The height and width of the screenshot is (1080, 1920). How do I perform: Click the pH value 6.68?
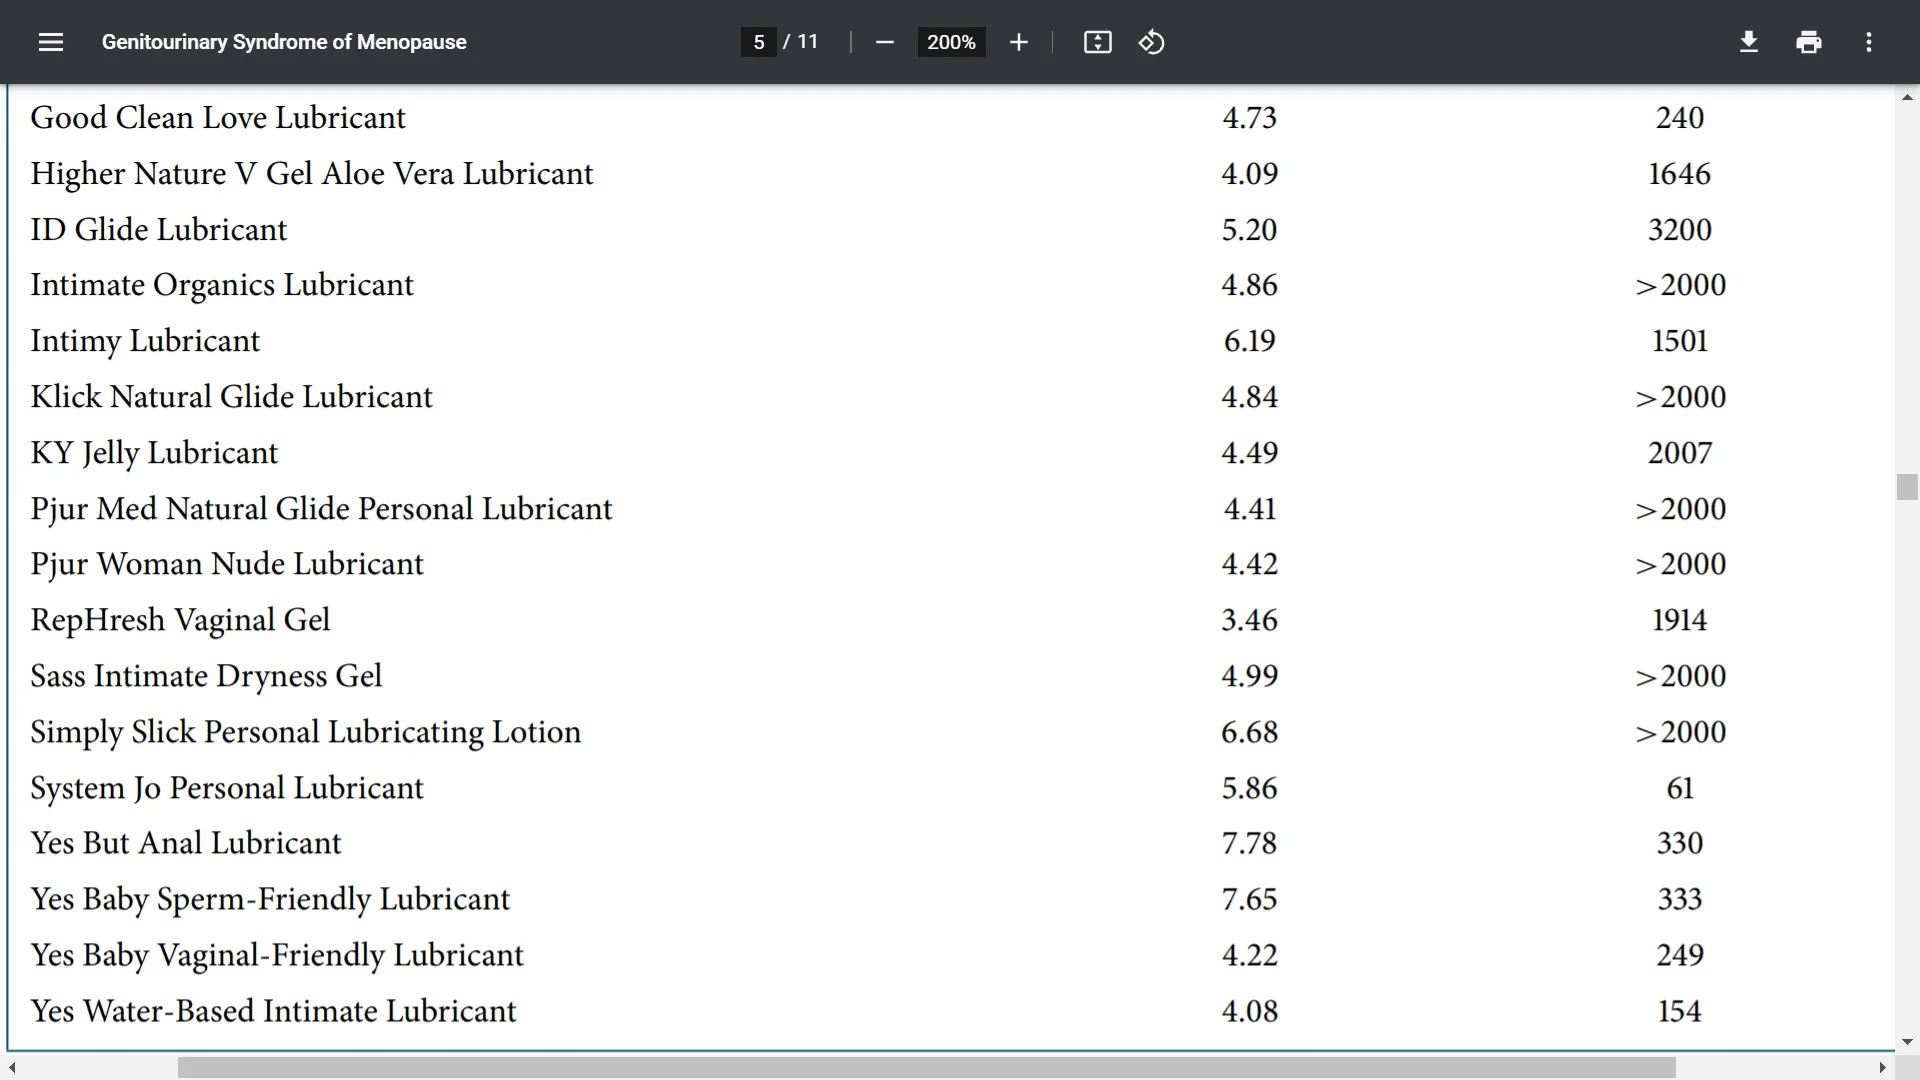[1250, 733]
